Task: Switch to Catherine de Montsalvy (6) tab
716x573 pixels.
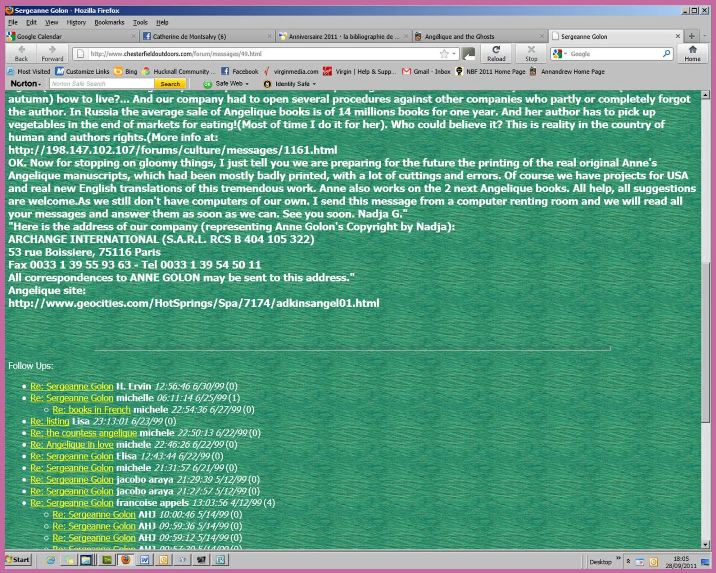Action: 207,36
